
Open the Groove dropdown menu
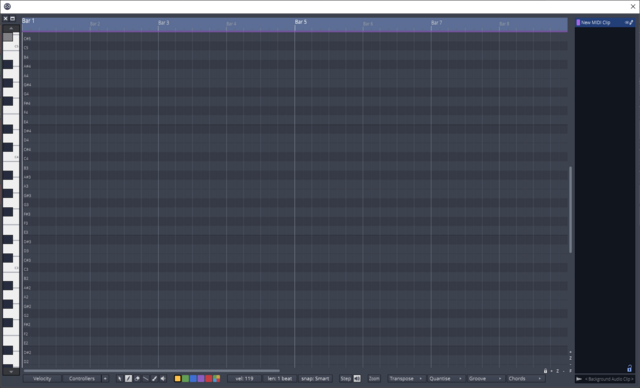click(485, 379)
